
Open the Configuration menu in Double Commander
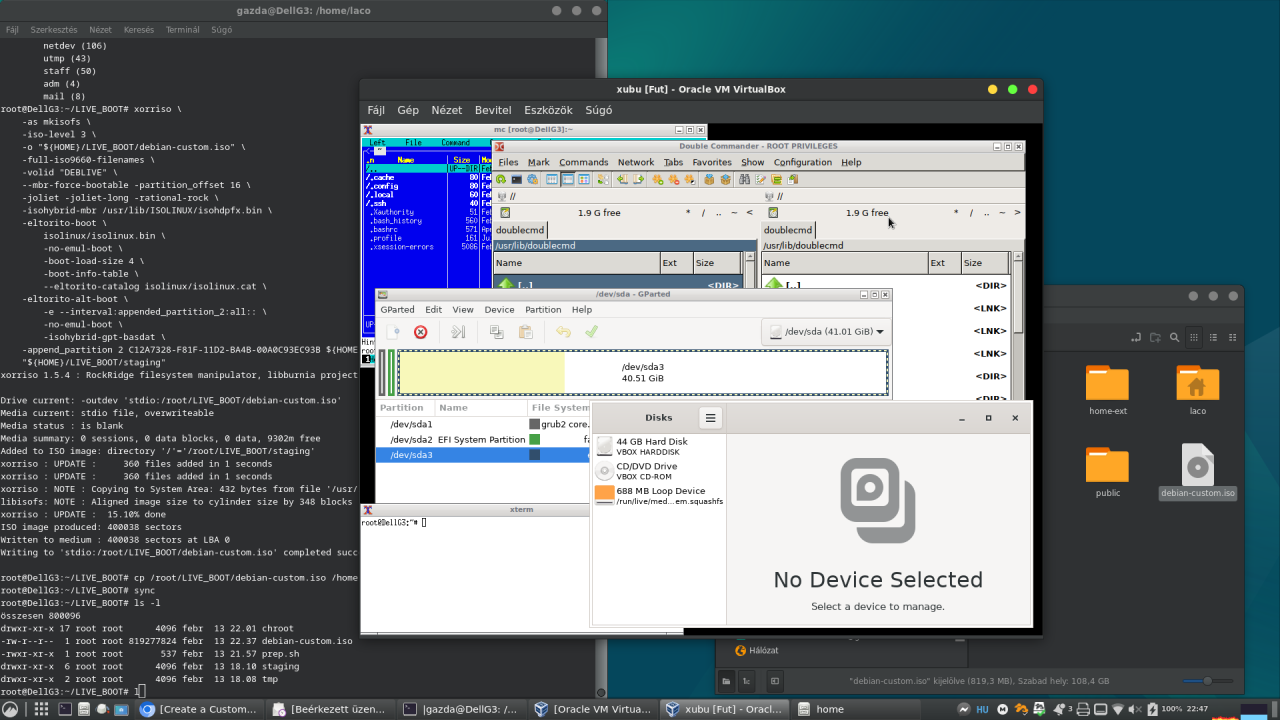[802, 162]
